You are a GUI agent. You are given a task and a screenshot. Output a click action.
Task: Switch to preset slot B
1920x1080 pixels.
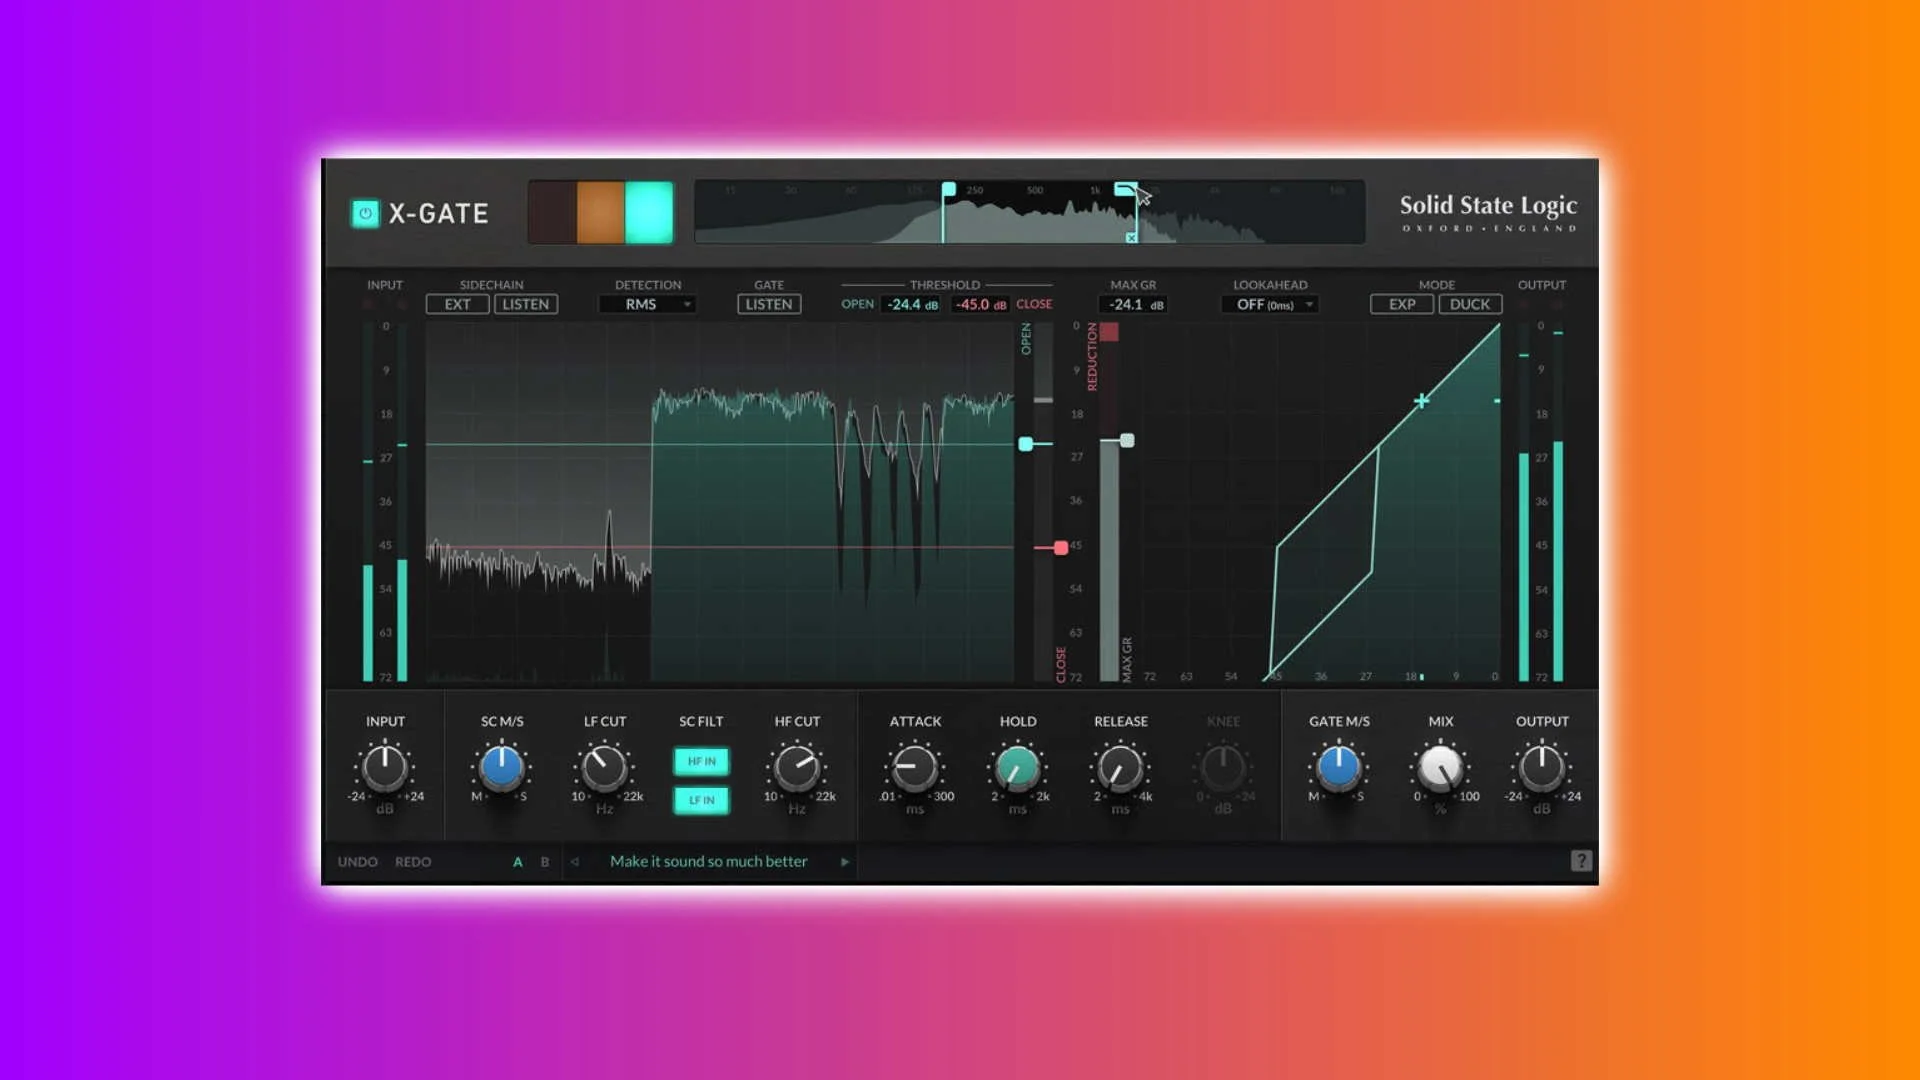[544, 861]
